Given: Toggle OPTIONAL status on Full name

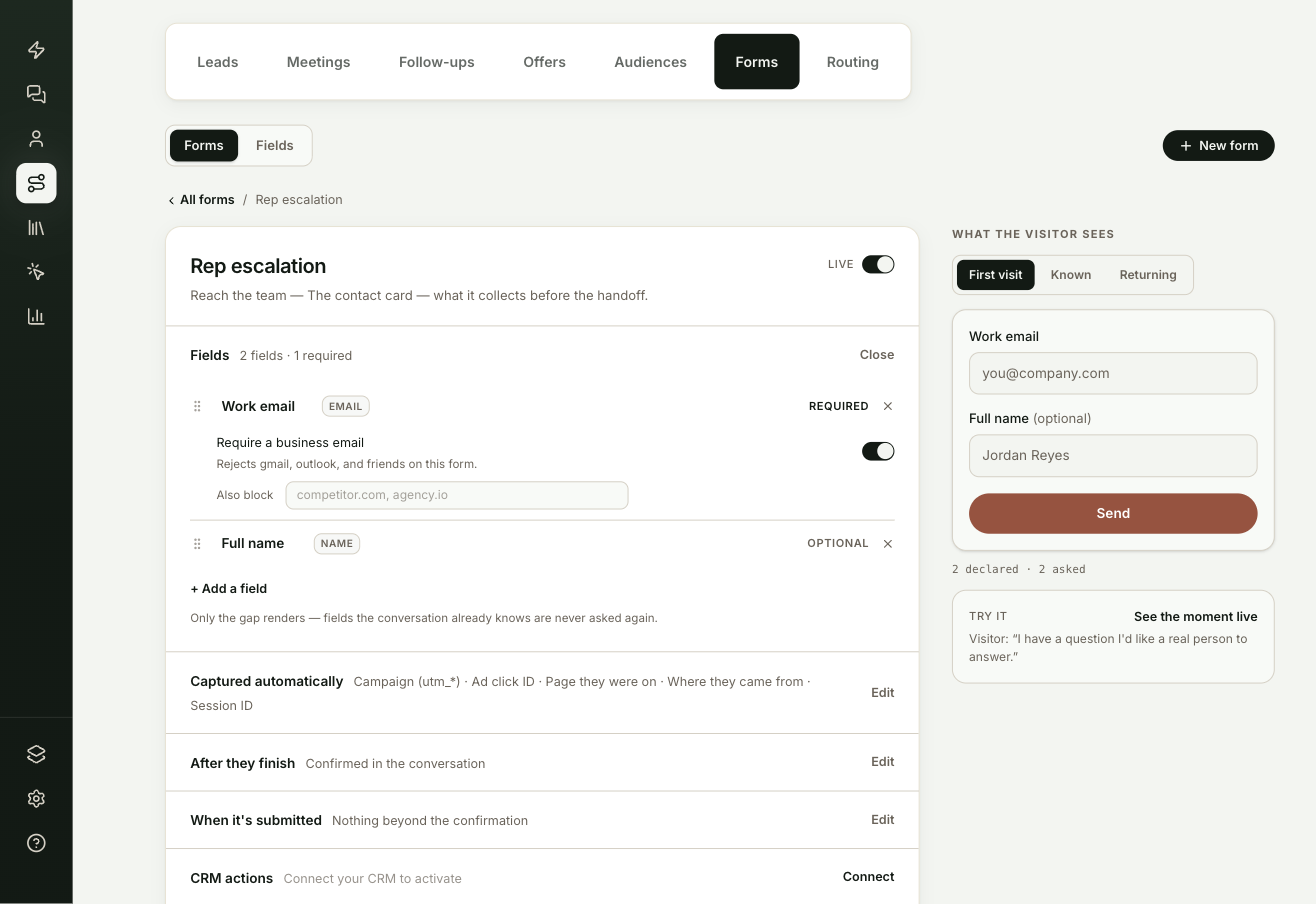Looking at the screenshot, I should [x=838, y=543].
